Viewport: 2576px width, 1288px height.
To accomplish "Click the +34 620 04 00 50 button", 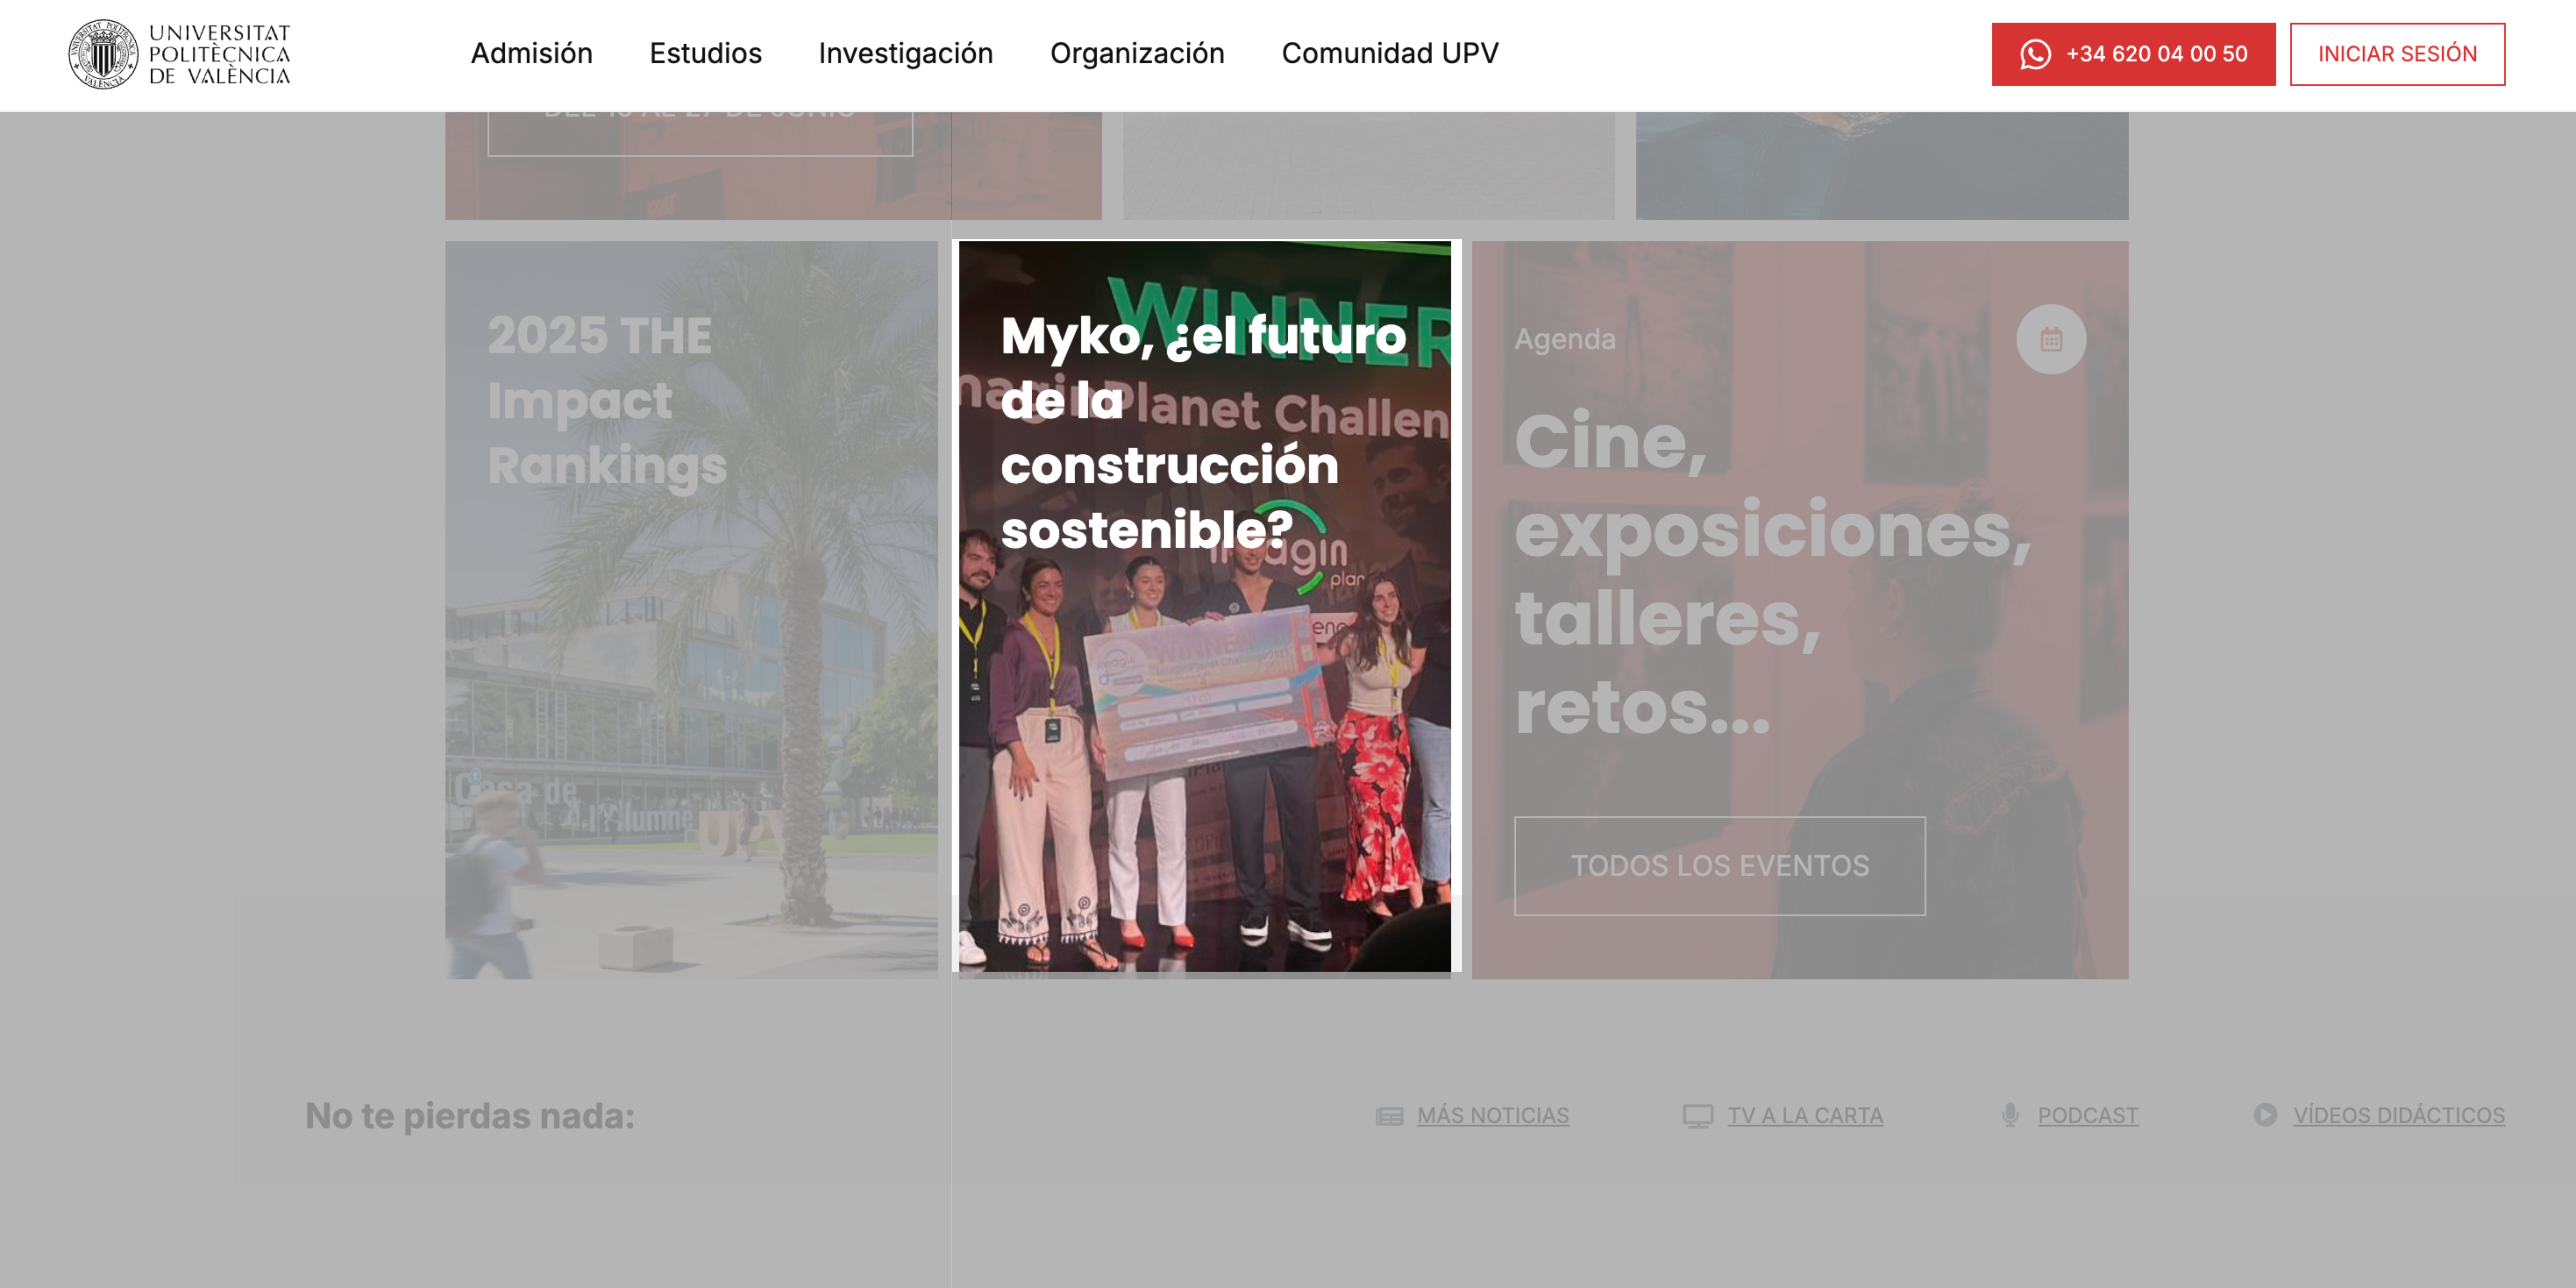I will tap(2133, 54).
